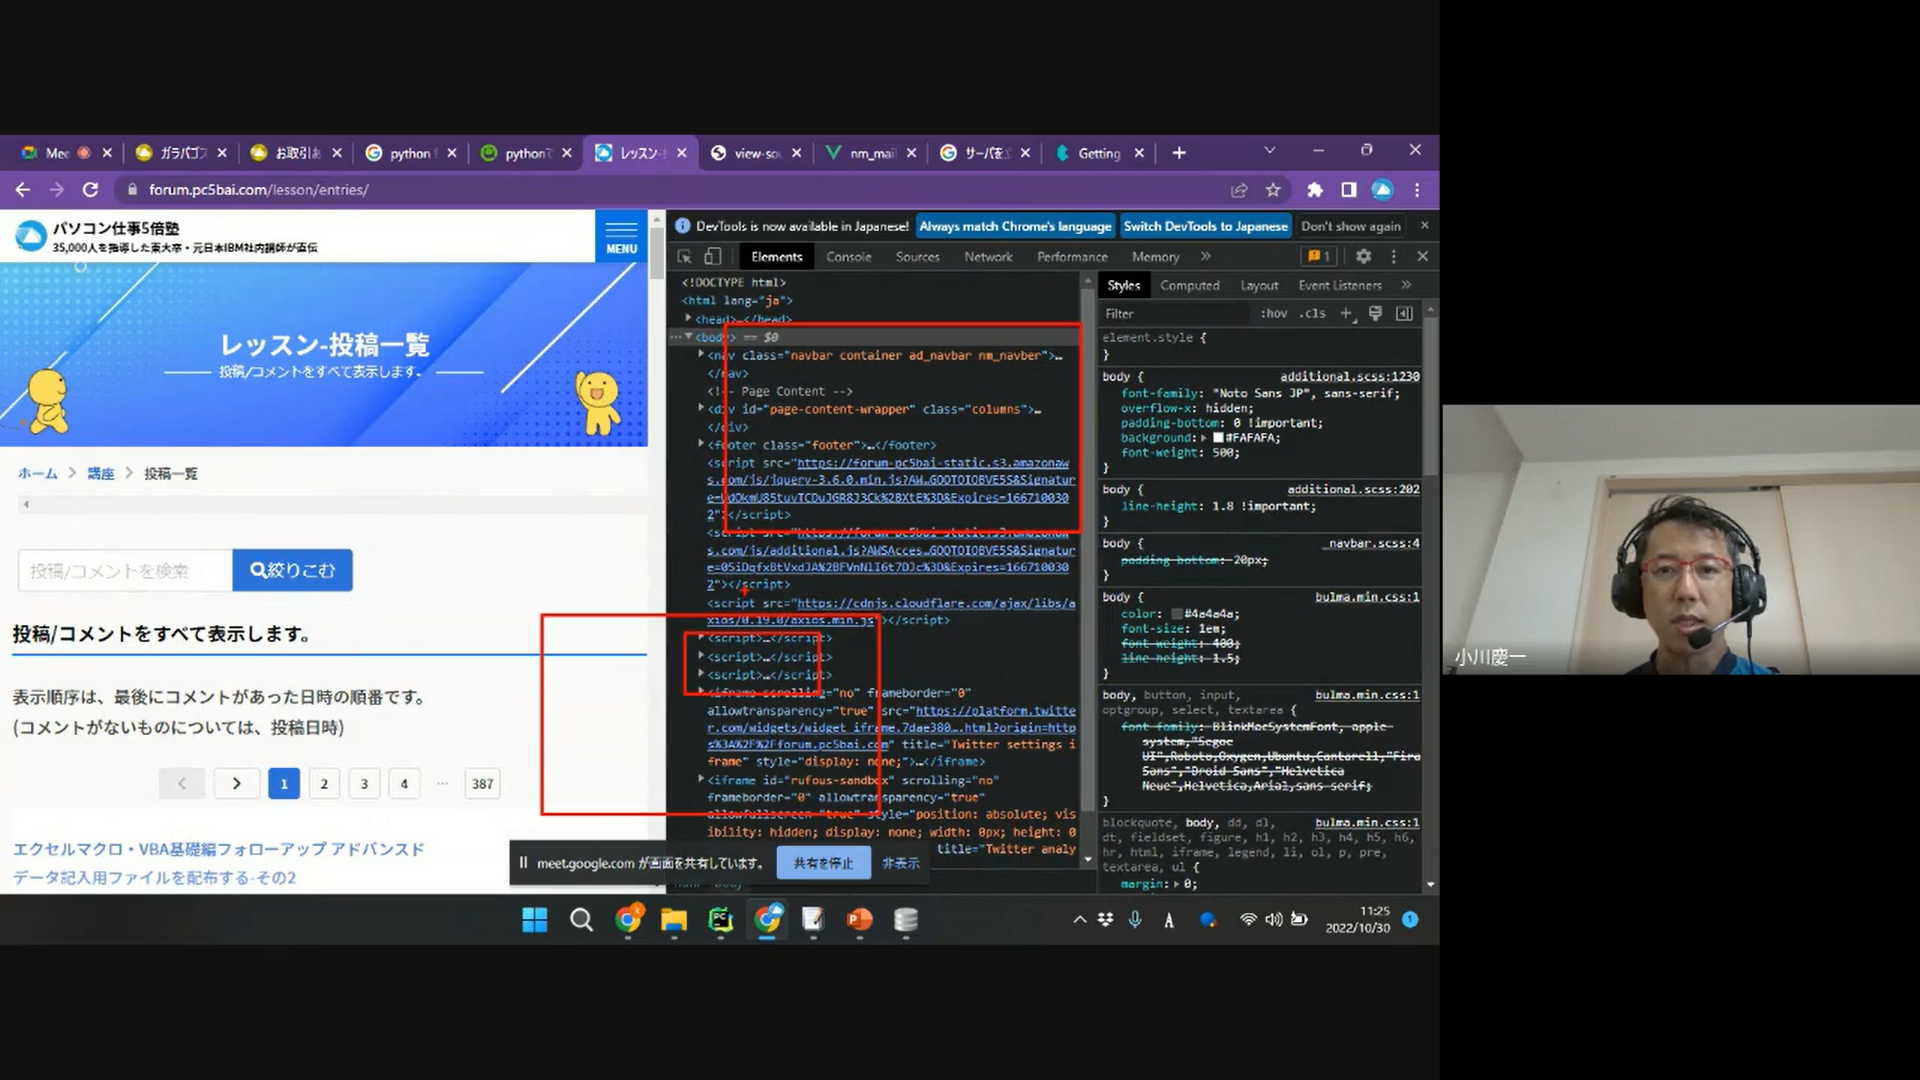Switch to the Console tab
Viewport: 1920px width, 1080px height.
coord(848,257)
